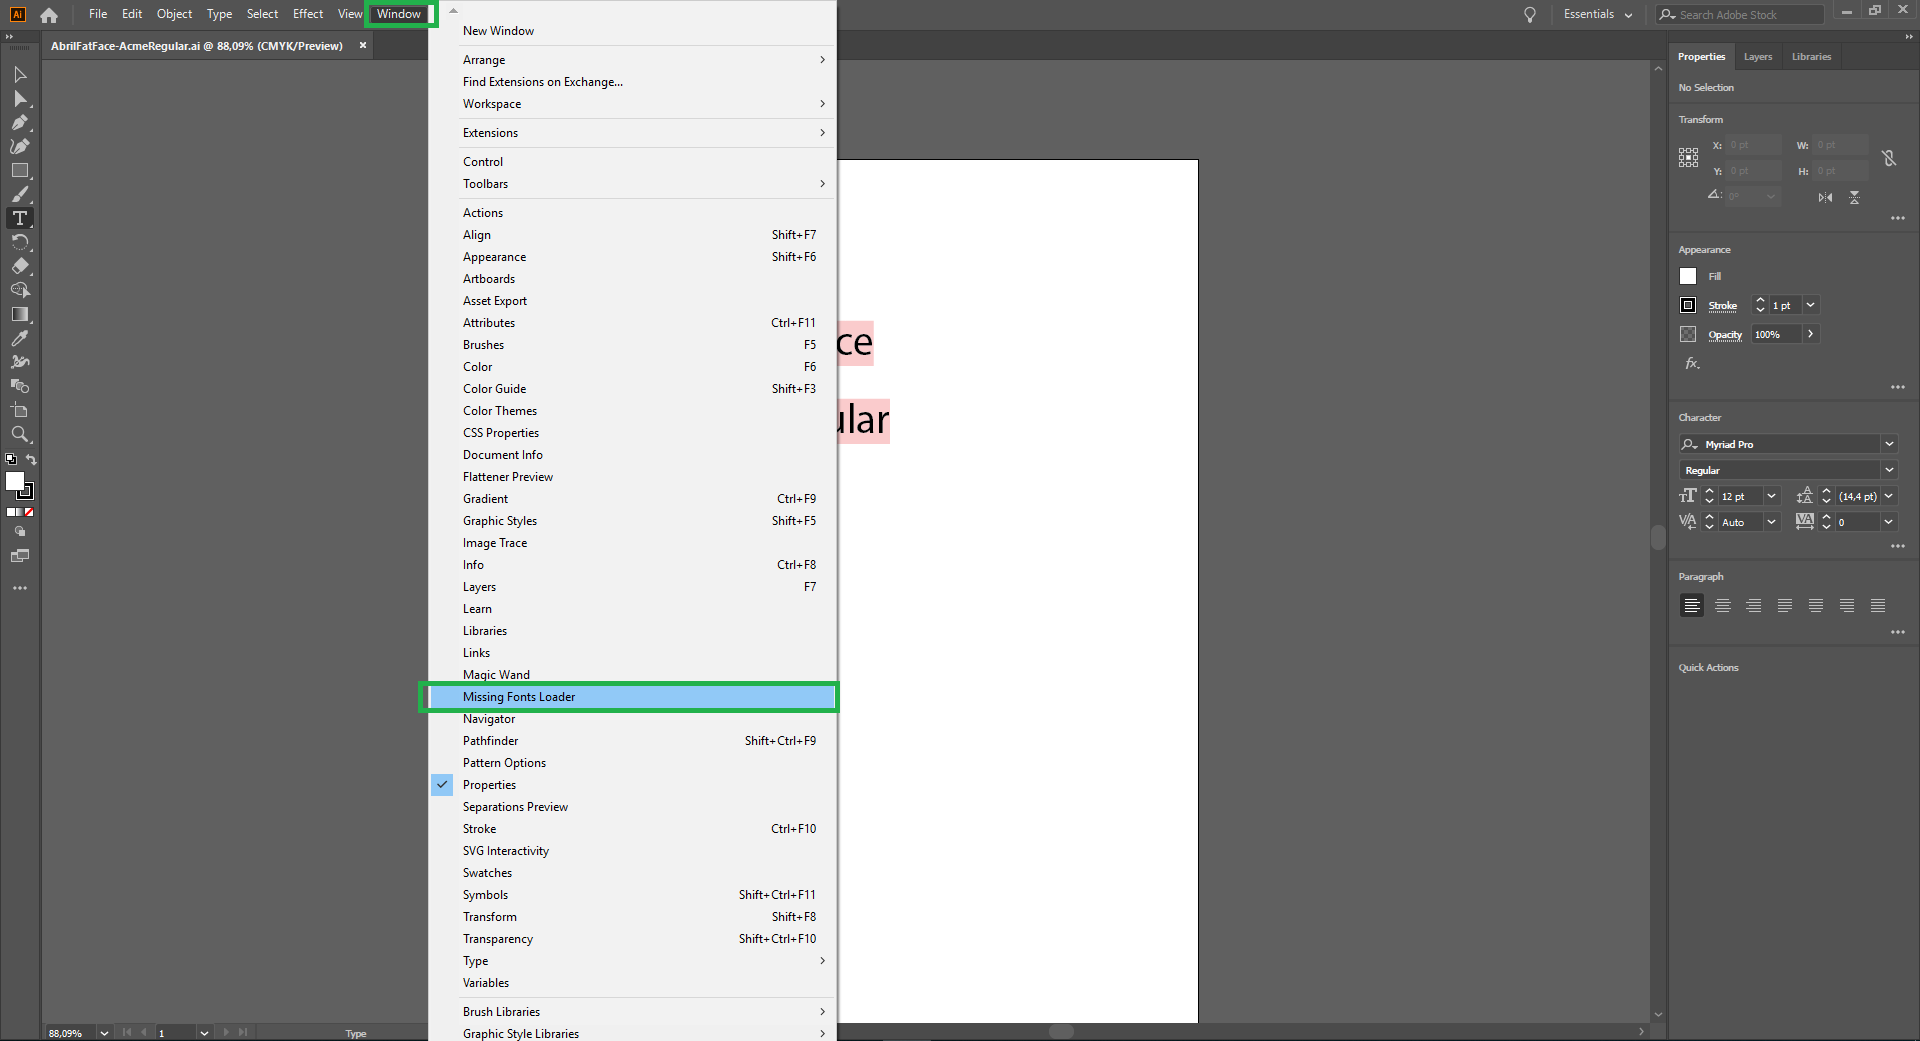This screenshot has width=1920, height=1041.
Task: Select the Selection tool arrow
Action: coord(20,74)
